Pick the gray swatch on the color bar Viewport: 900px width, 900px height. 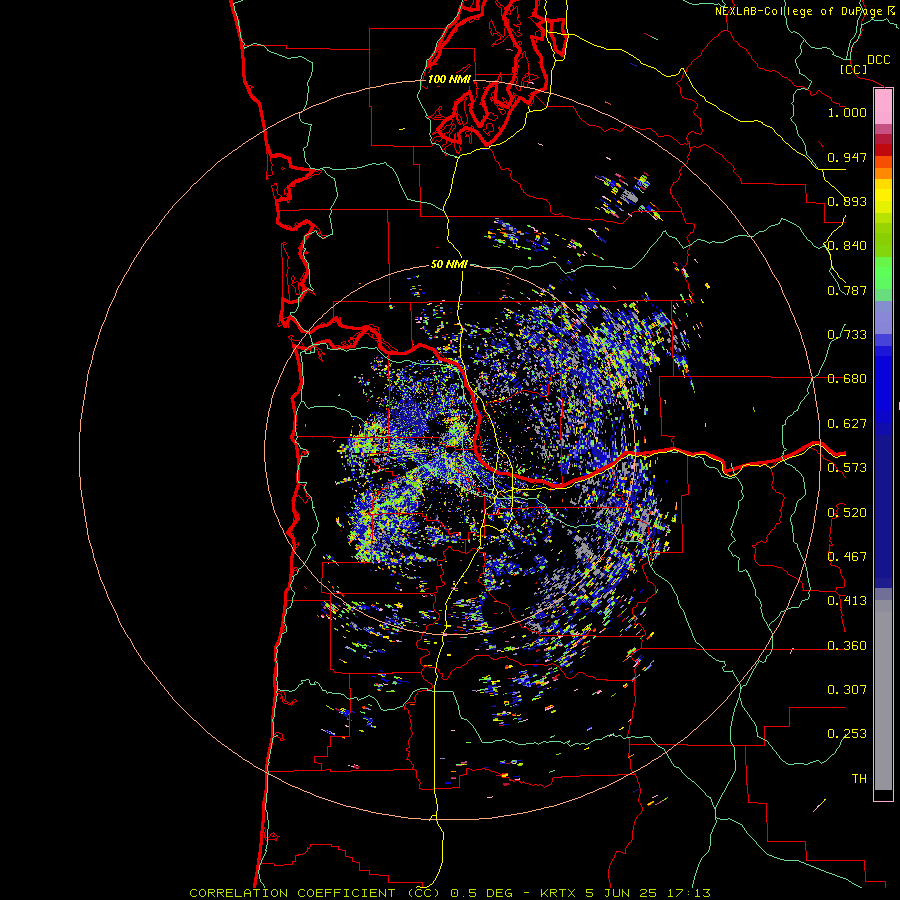click(883, 695)
